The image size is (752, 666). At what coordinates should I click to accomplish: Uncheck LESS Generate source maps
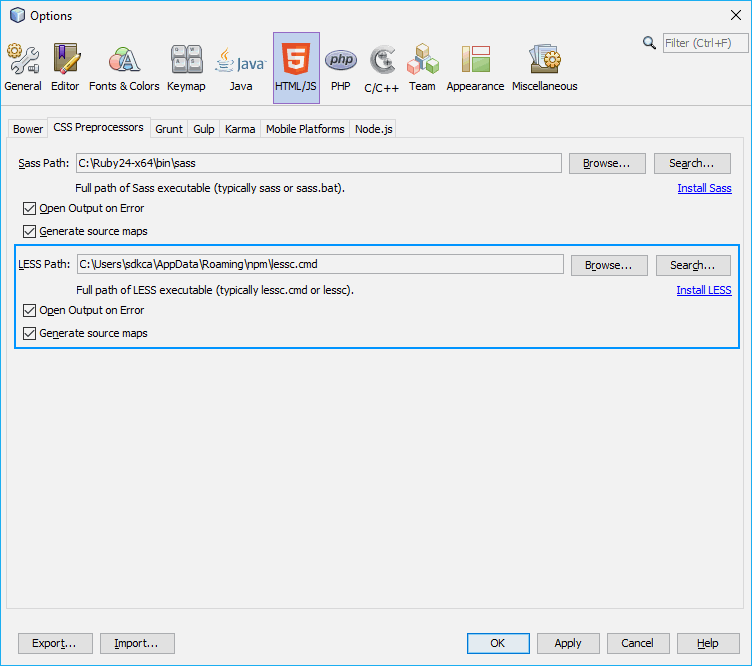[30, 334]
